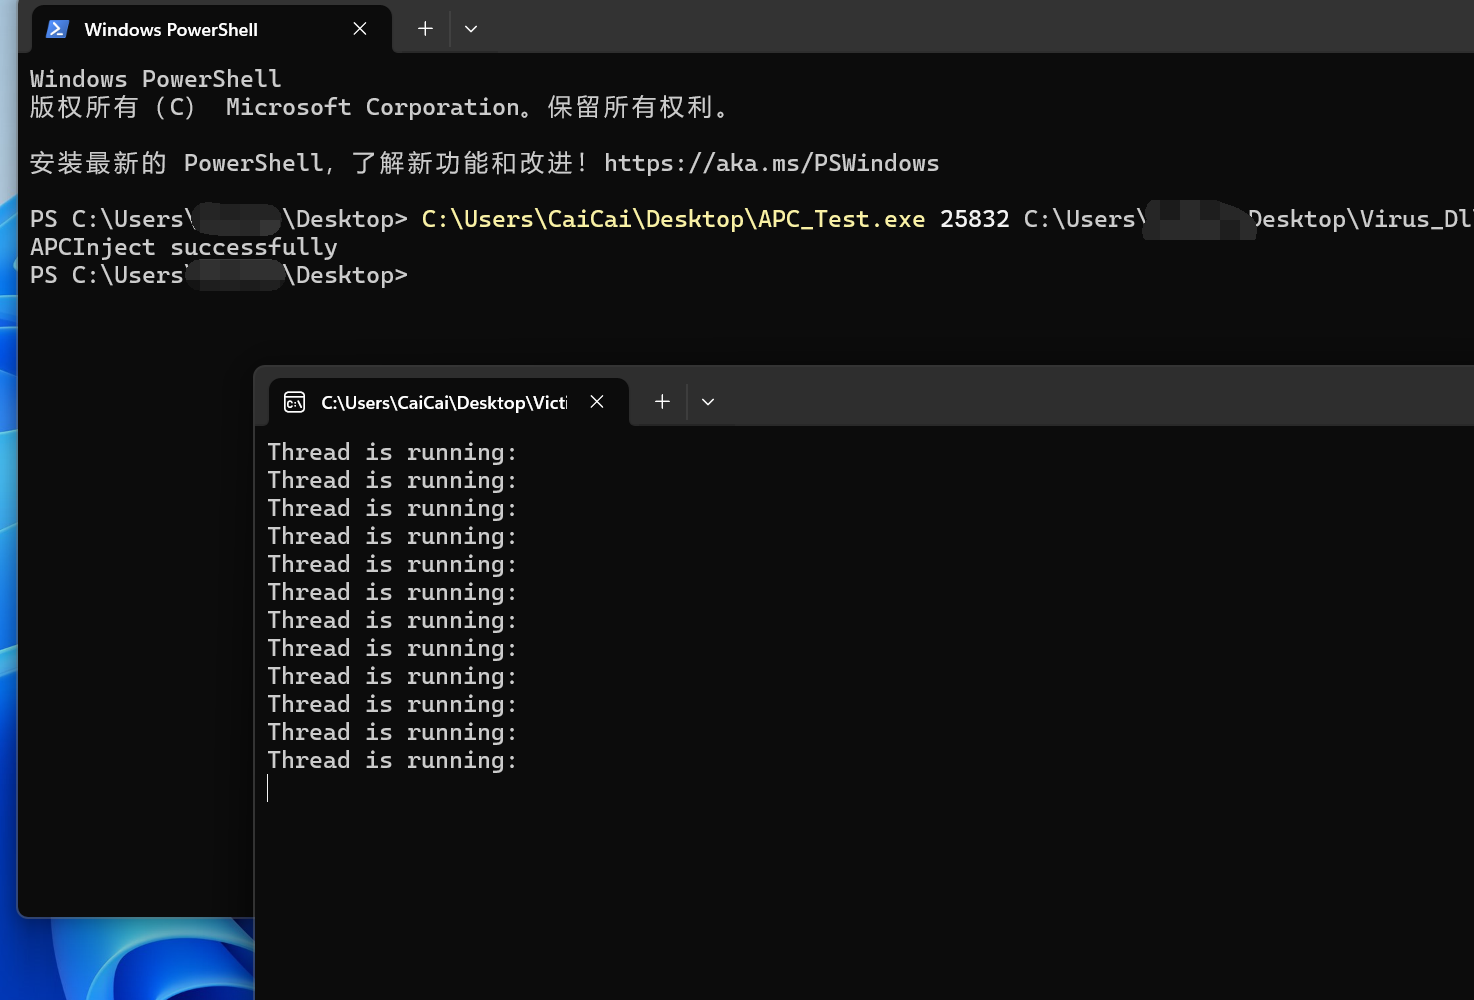Click the blinking cursor line in the Victim console
The image size is (1474, 1000).
click(269, 789)
